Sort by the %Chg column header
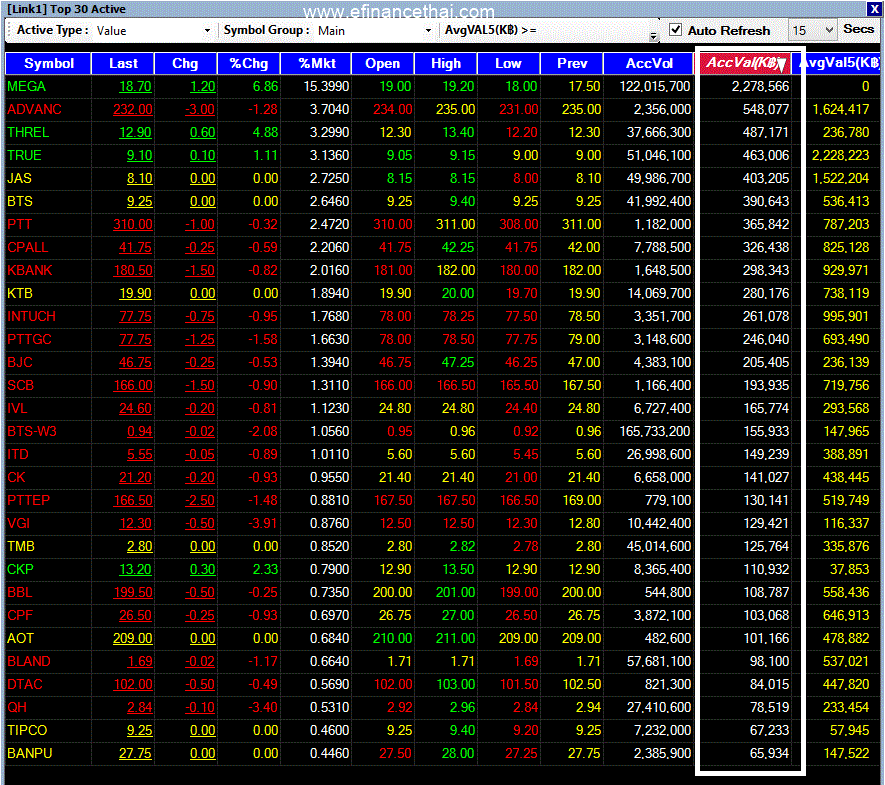The width and height of the screenshot is (885, 785). pos(249,63)
